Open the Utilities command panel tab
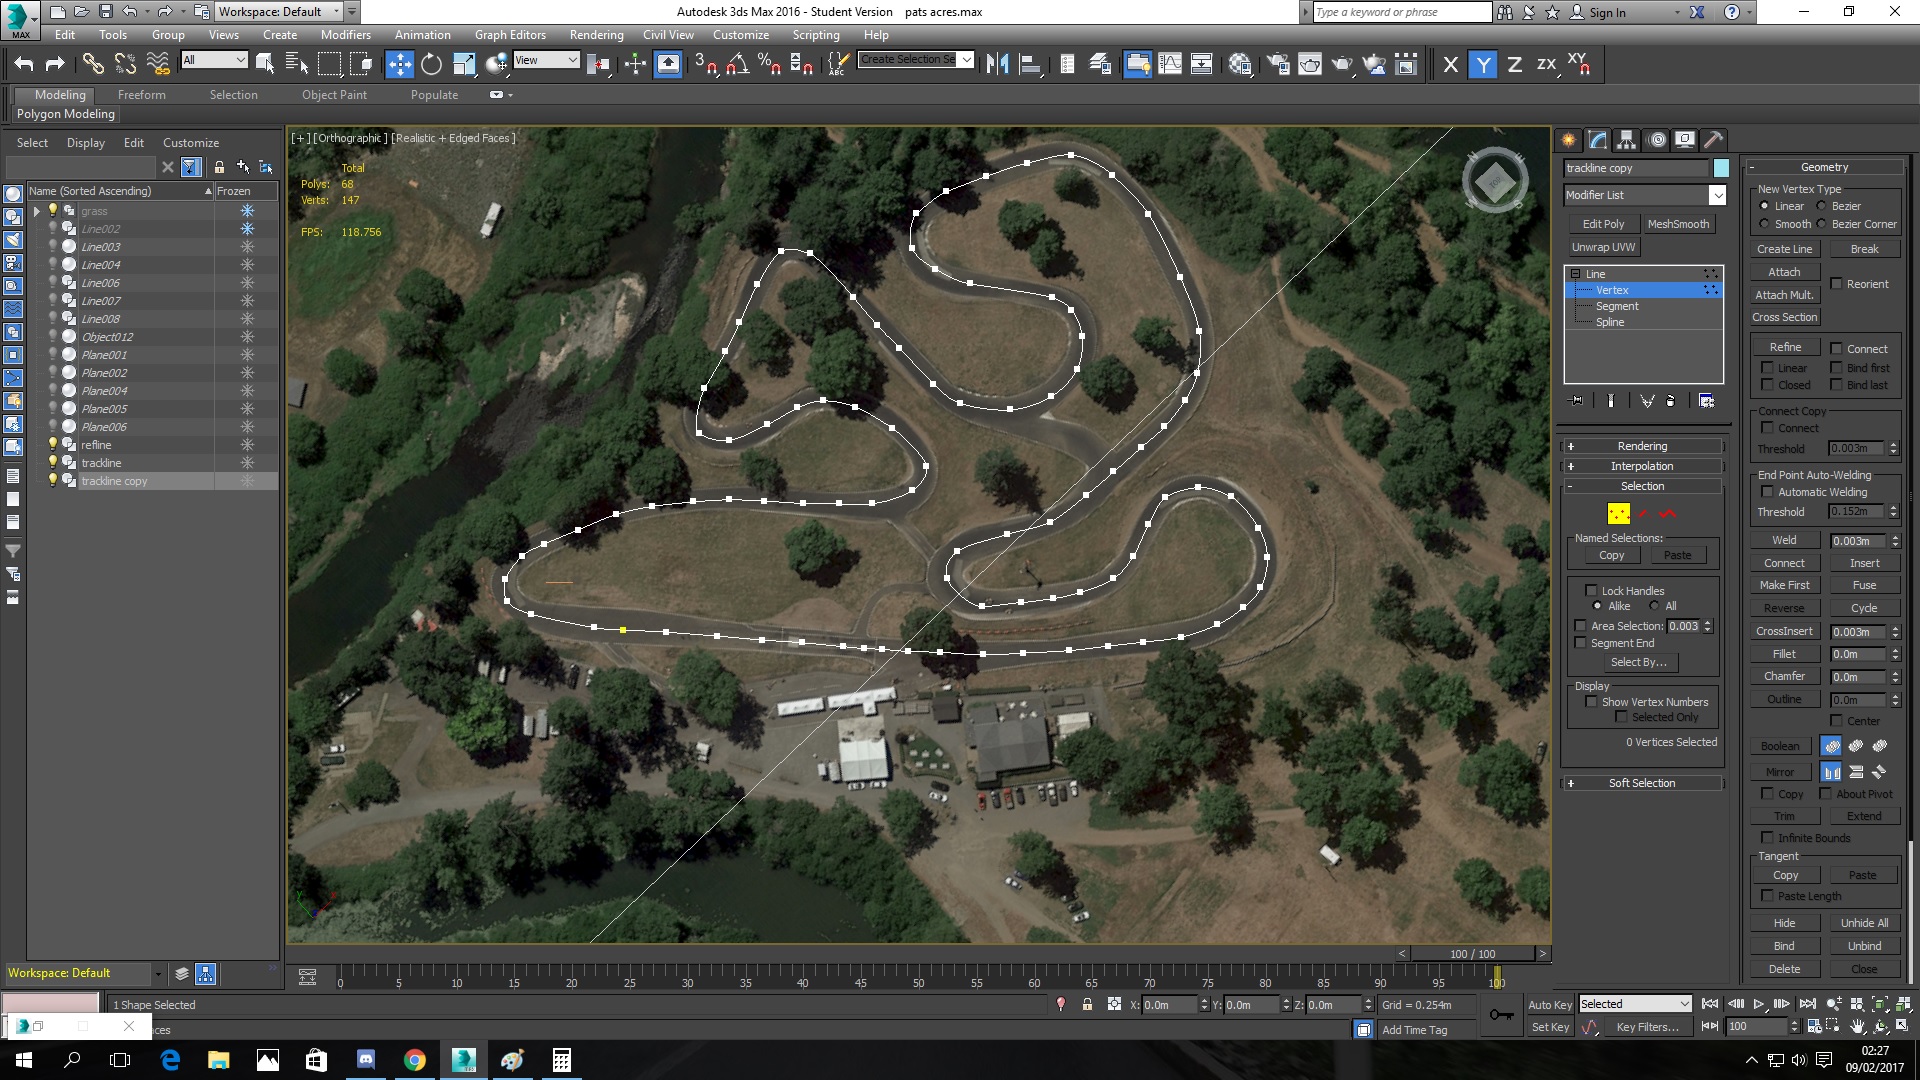Image resolution: width=1920 pixels, height=1080 pixels. click(x=1714, y=140)
